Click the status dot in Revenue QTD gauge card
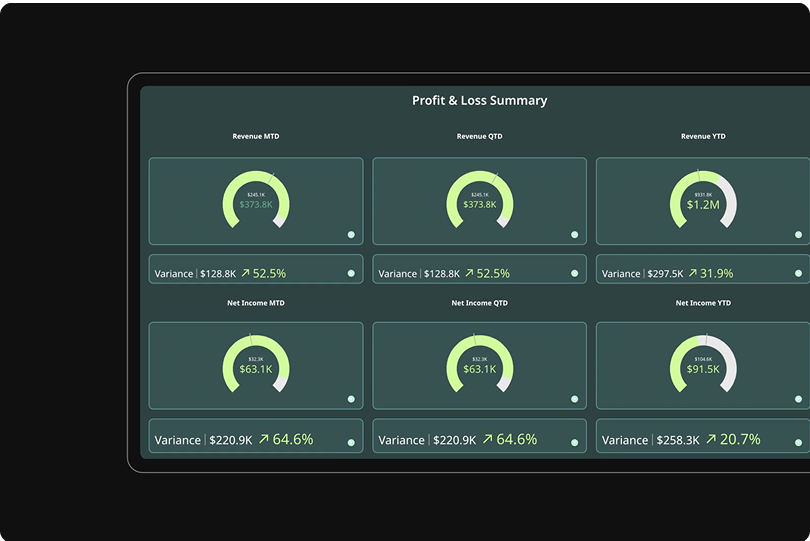Screen dimensions: 810x541 (x=574, y=235)
